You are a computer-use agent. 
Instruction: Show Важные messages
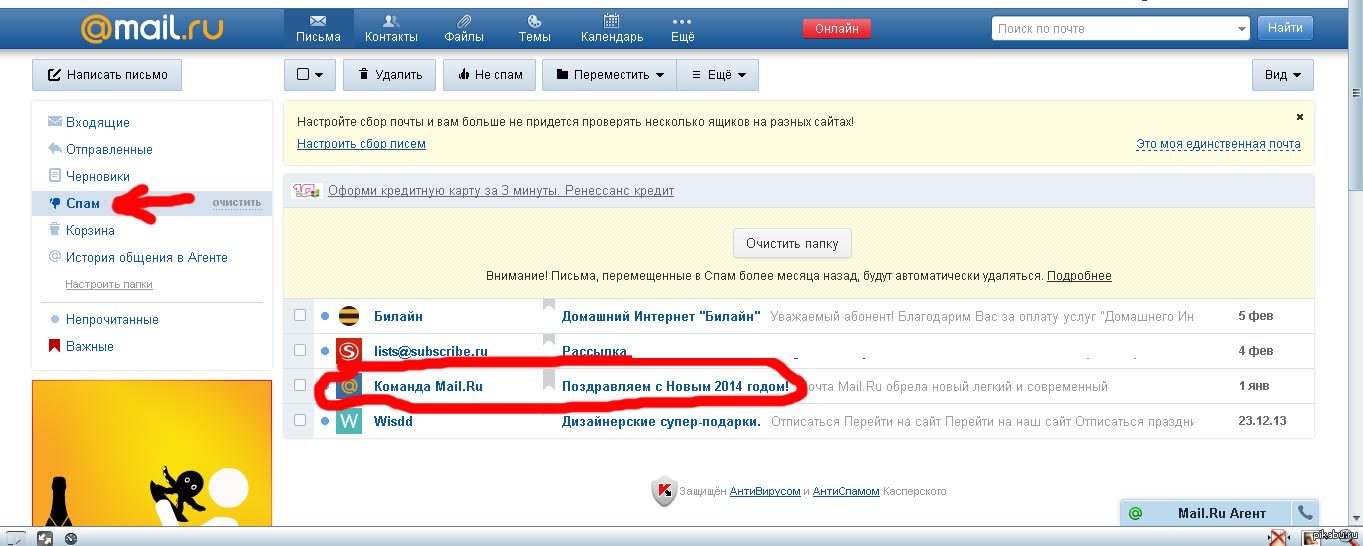pos(90,346)
